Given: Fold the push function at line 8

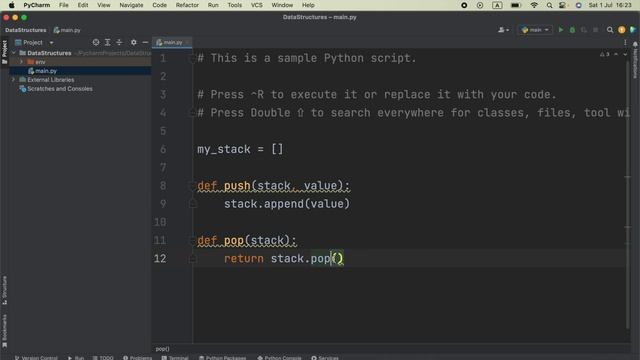Looking at the screenshot, I should pyautogui.click(x=192, y=186).
